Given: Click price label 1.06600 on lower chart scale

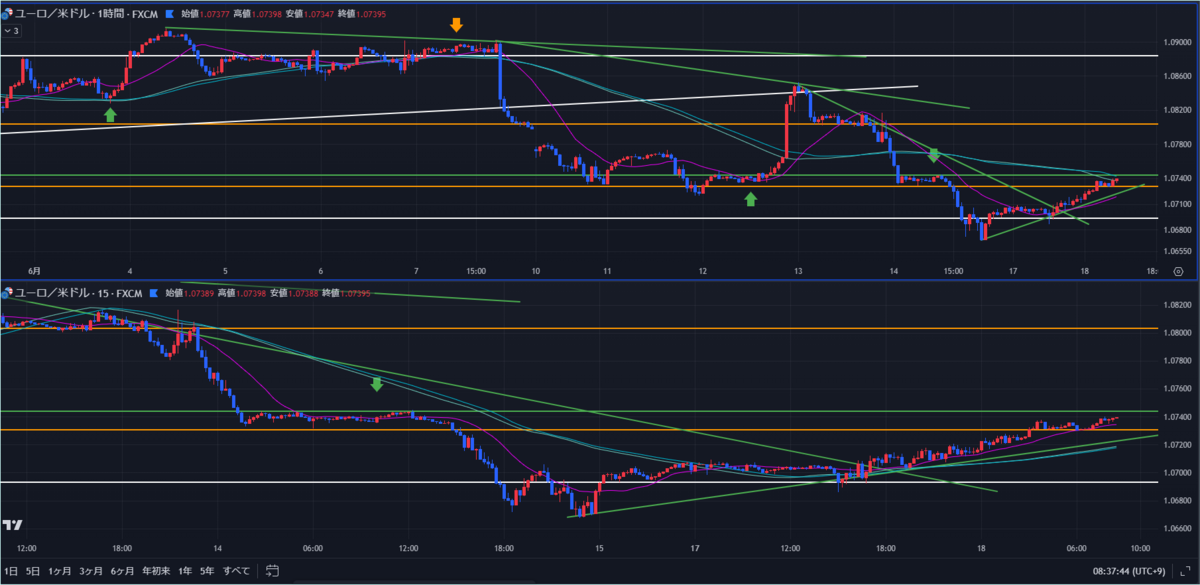Looking at the screenshot, I should [x=1178, y=528].
